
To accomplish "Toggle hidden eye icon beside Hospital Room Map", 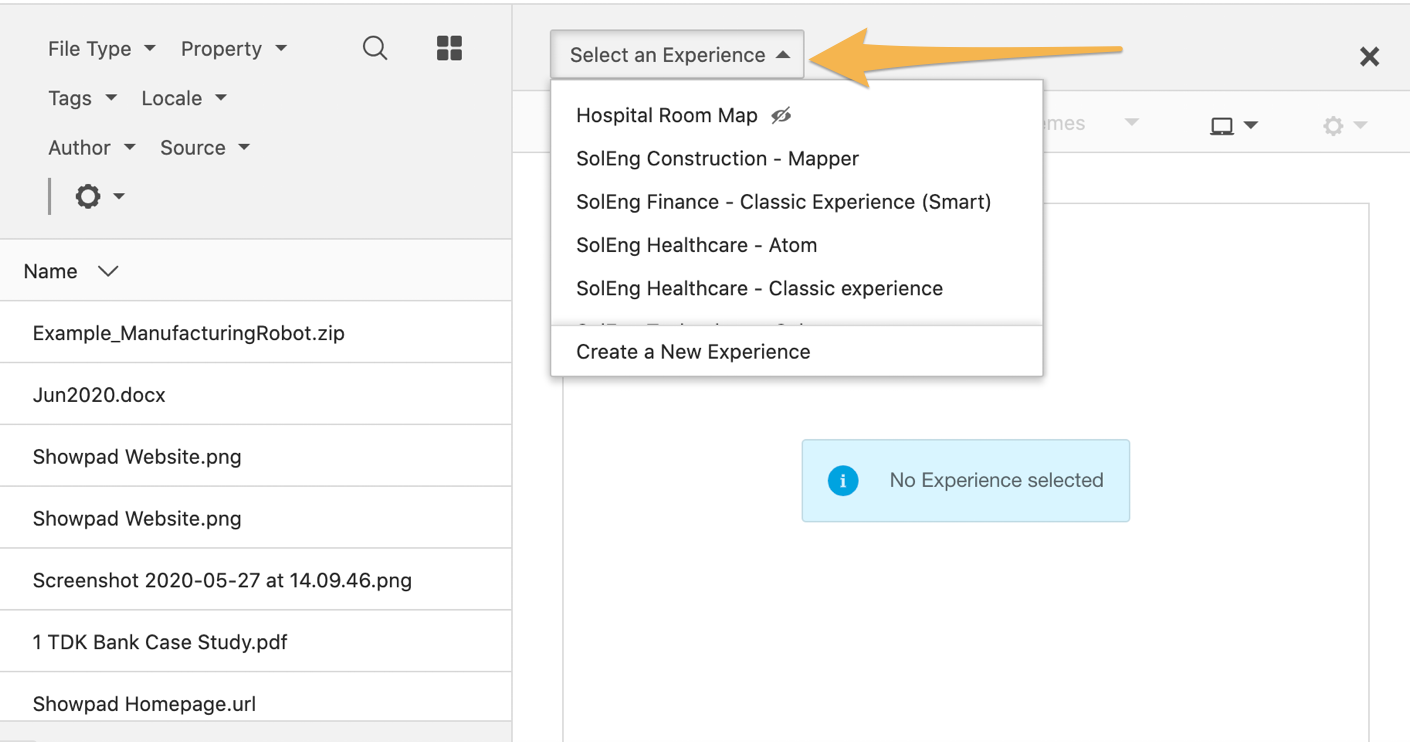I will tap(781, 115).
